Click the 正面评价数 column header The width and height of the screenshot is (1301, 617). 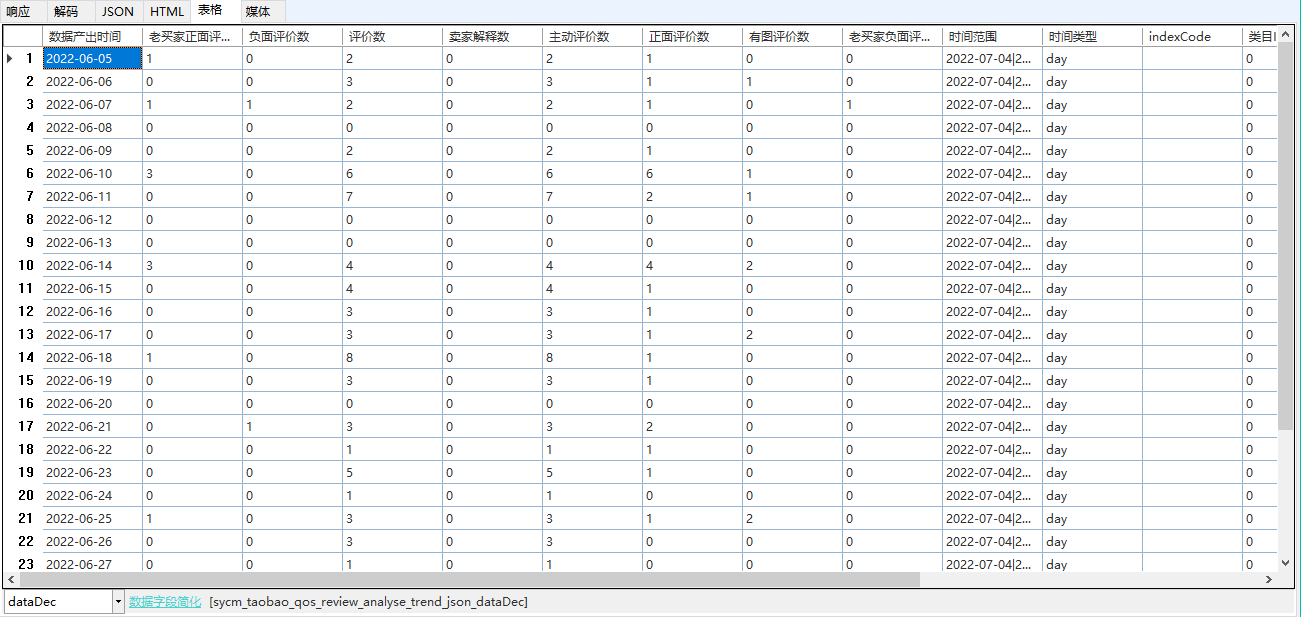(692, 37)
